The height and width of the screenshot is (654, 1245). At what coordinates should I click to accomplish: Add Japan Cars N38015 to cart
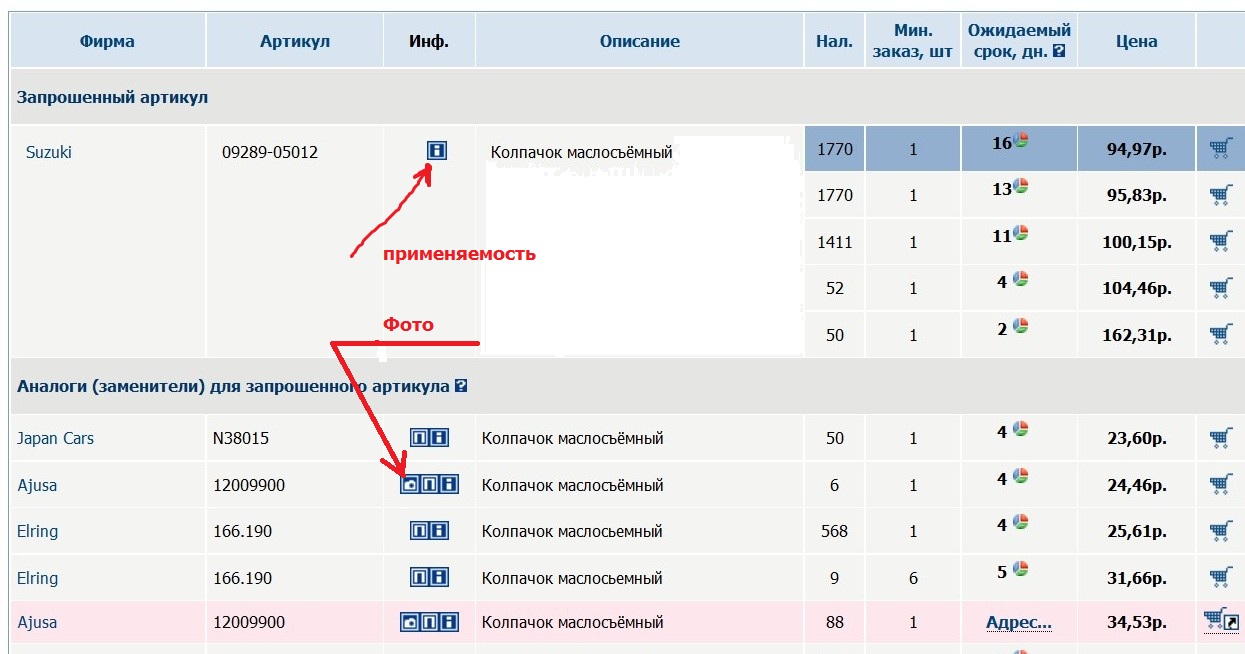[1220, 438]
